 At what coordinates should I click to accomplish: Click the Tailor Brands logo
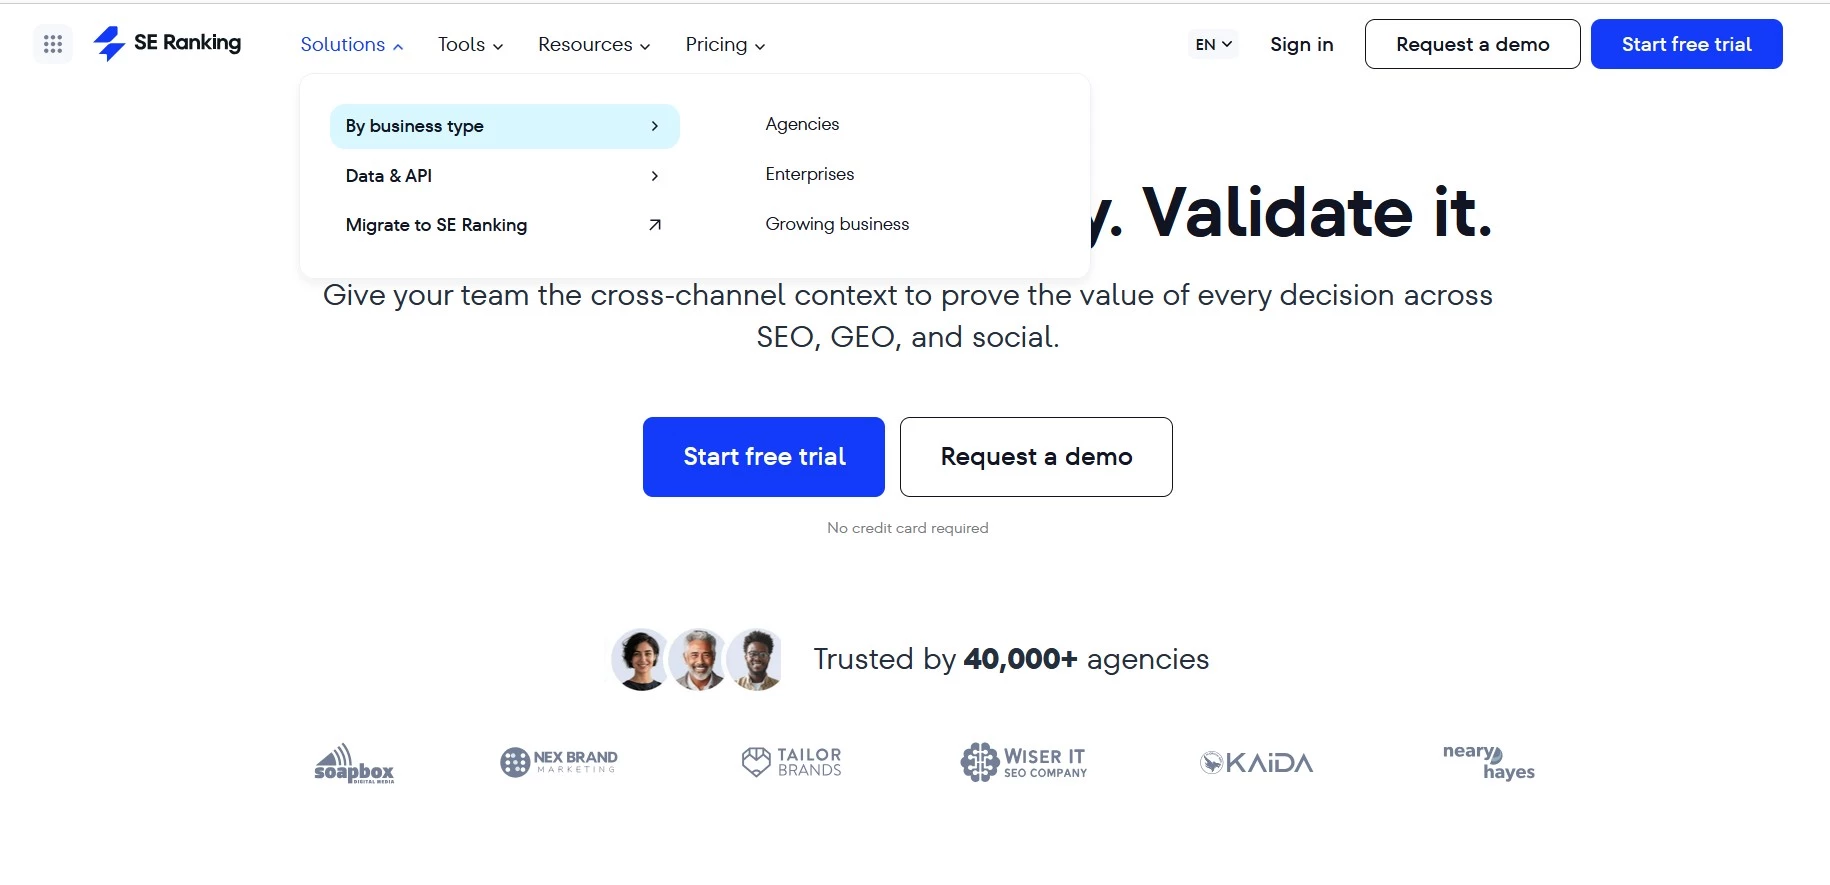click(x=792, y=762)
